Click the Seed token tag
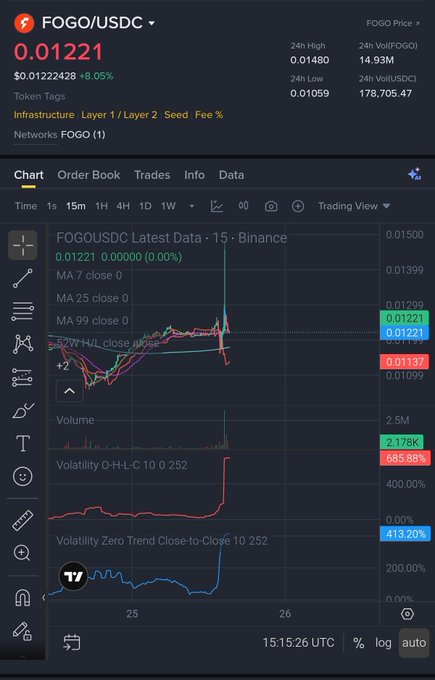 pos(176,115)
